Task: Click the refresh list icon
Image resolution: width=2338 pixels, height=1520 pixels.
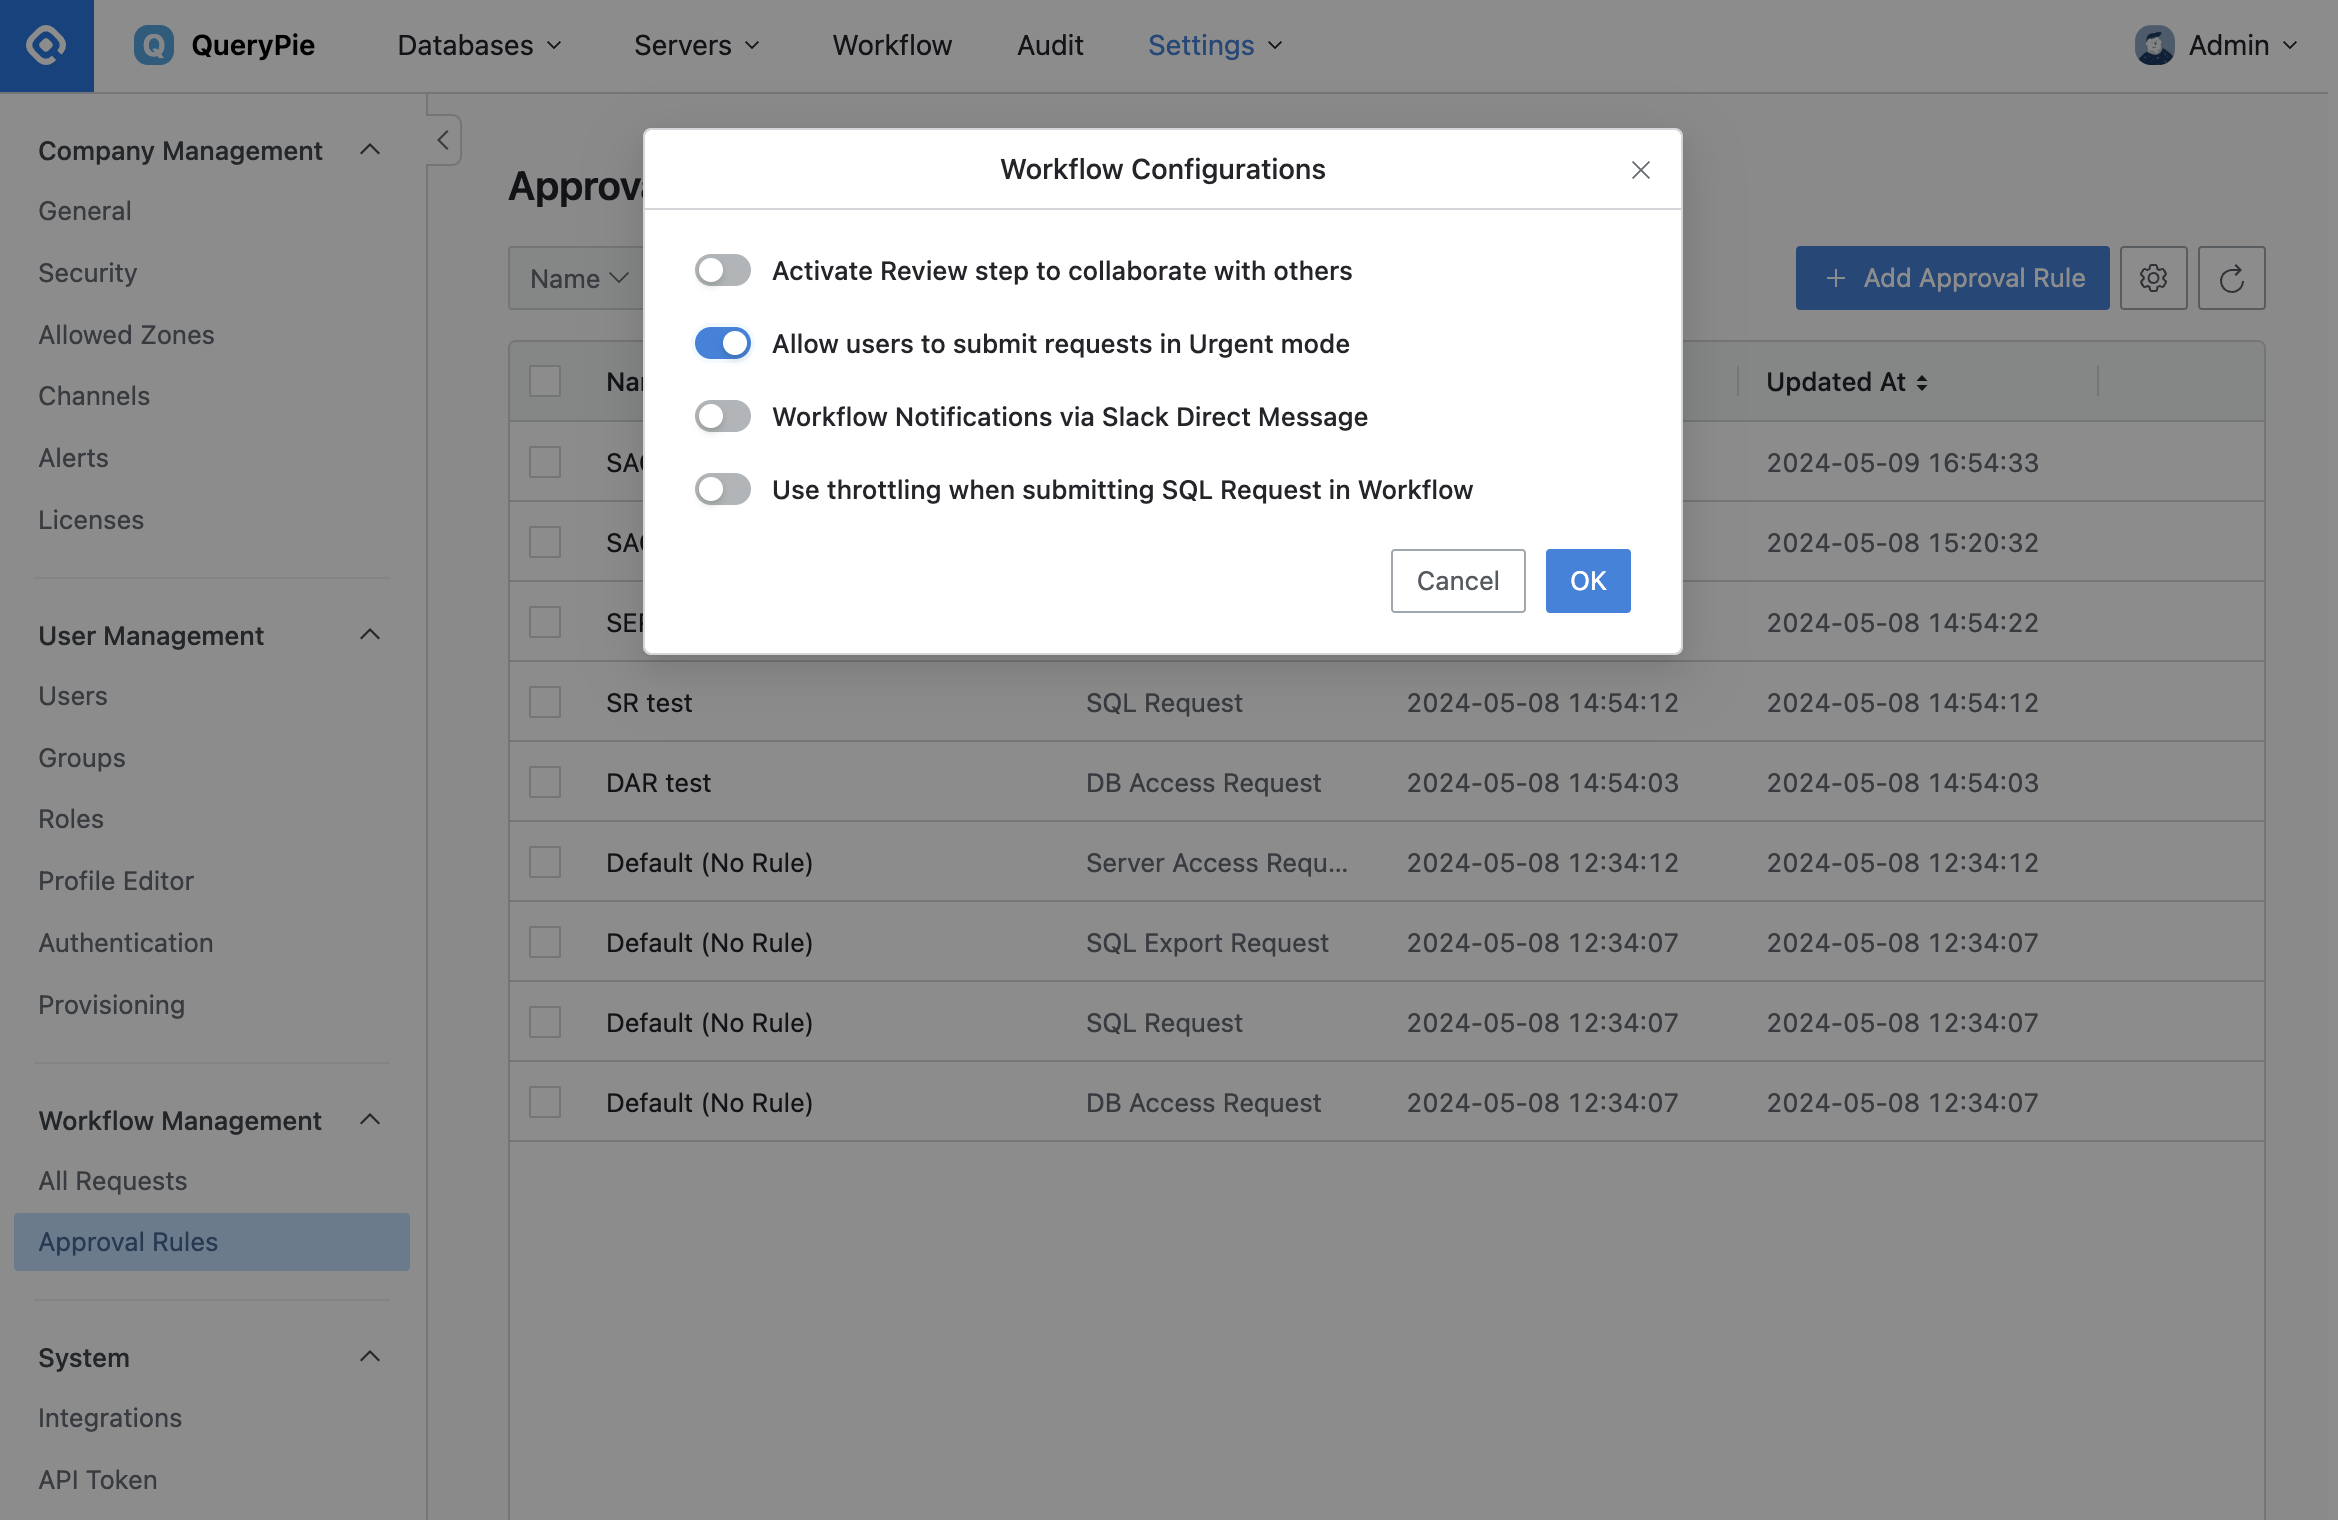Action: pos(2231,278)
